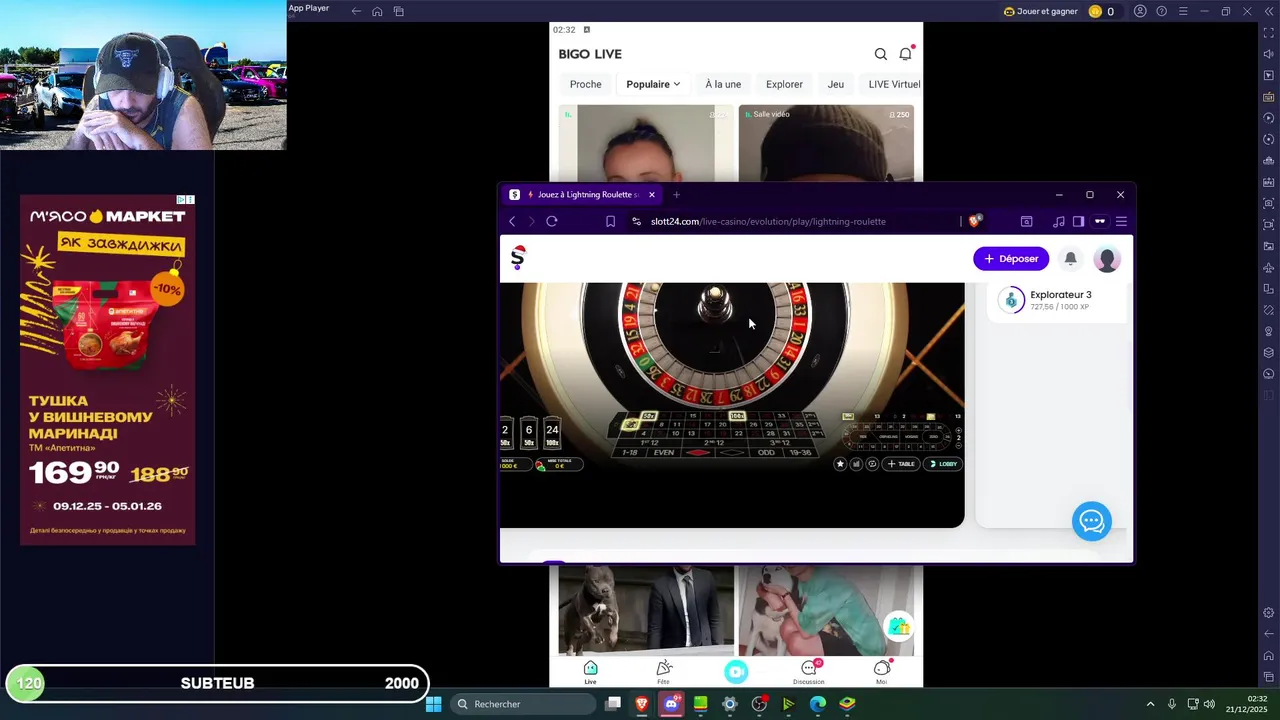Select lightning number 24 100x card
The width and height of the screenshot is (1280, 720).
[x=552, y=435]
